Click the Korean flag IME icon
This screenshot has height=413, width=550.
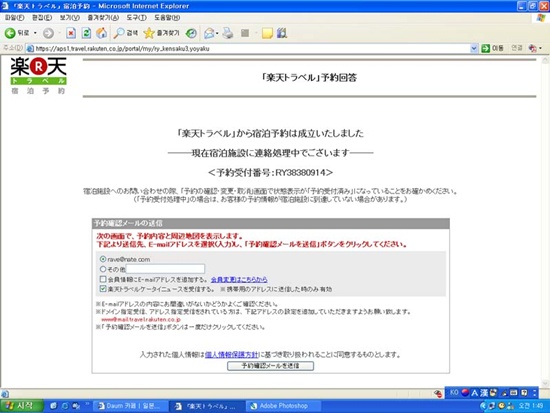click(x=465, y=392)
